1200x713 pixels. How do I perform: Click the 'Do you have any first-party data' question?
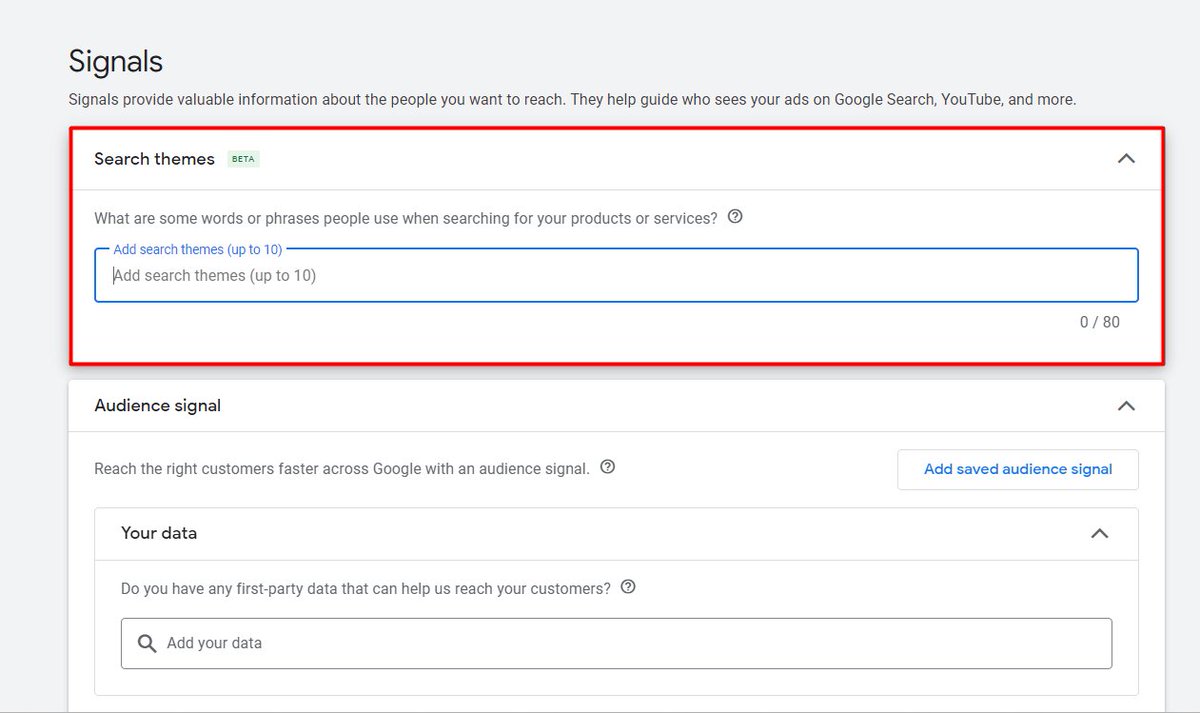[x=366, y=589]
